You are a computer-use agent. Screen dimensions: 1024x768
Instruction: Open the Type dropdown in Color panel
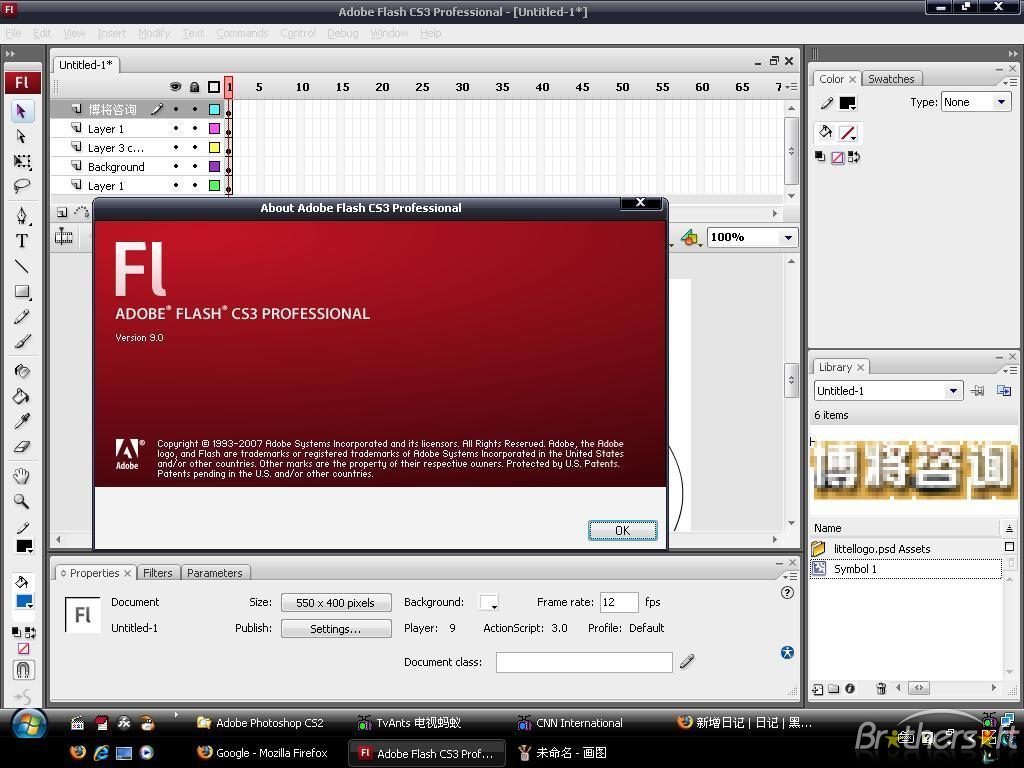click(x=1001, y=101)
